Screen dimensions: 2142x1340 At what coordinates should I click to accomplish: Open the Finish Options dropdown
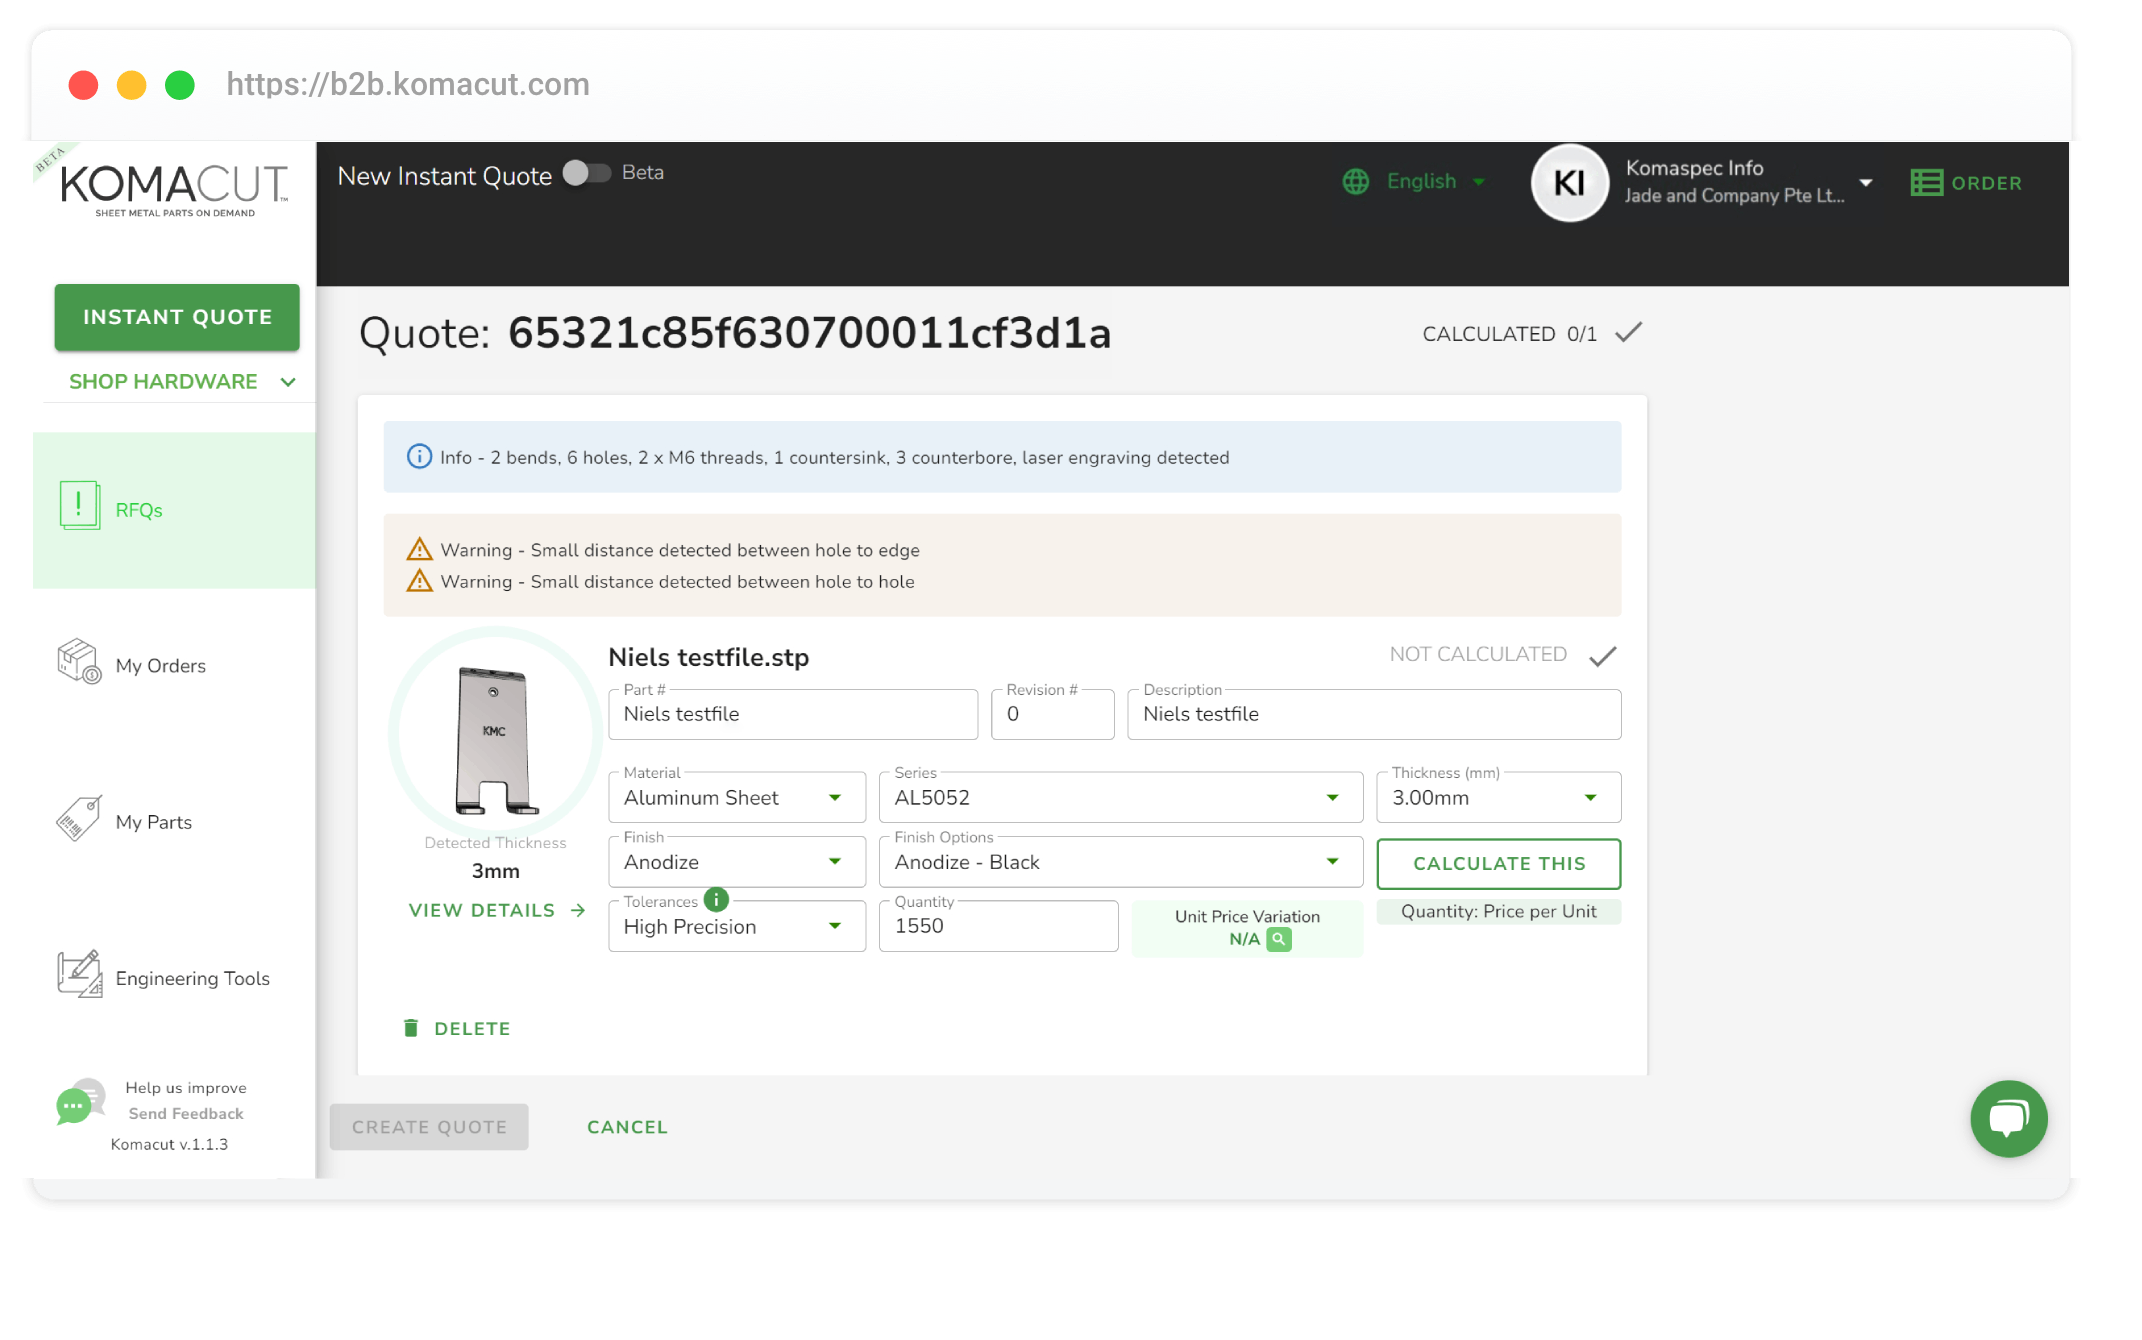click(x=1120, y=862)
